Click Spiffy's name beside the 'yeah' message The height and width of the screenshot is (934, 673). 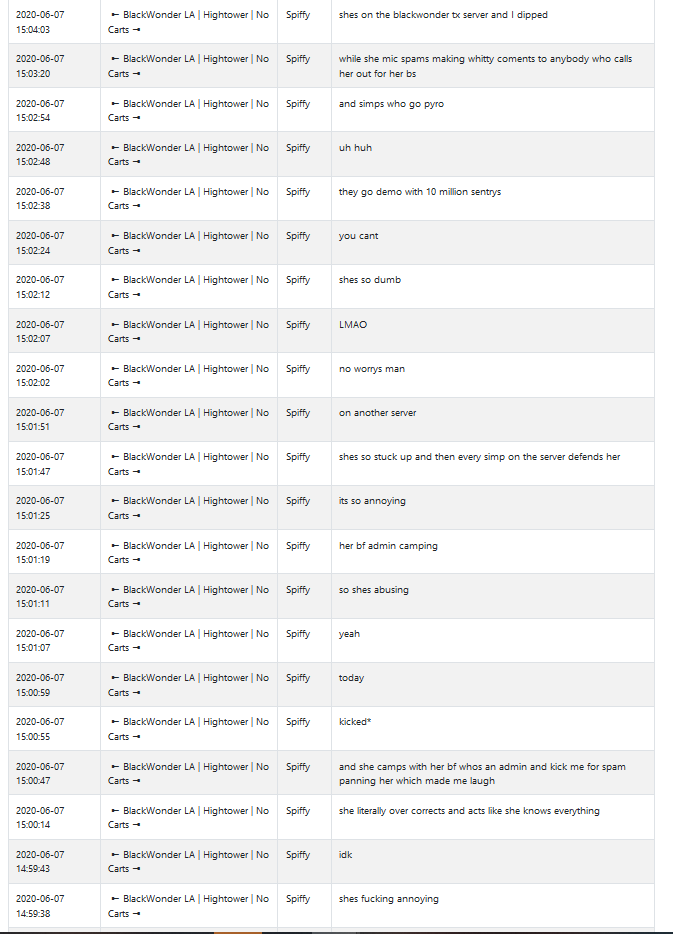click(298, 634)
